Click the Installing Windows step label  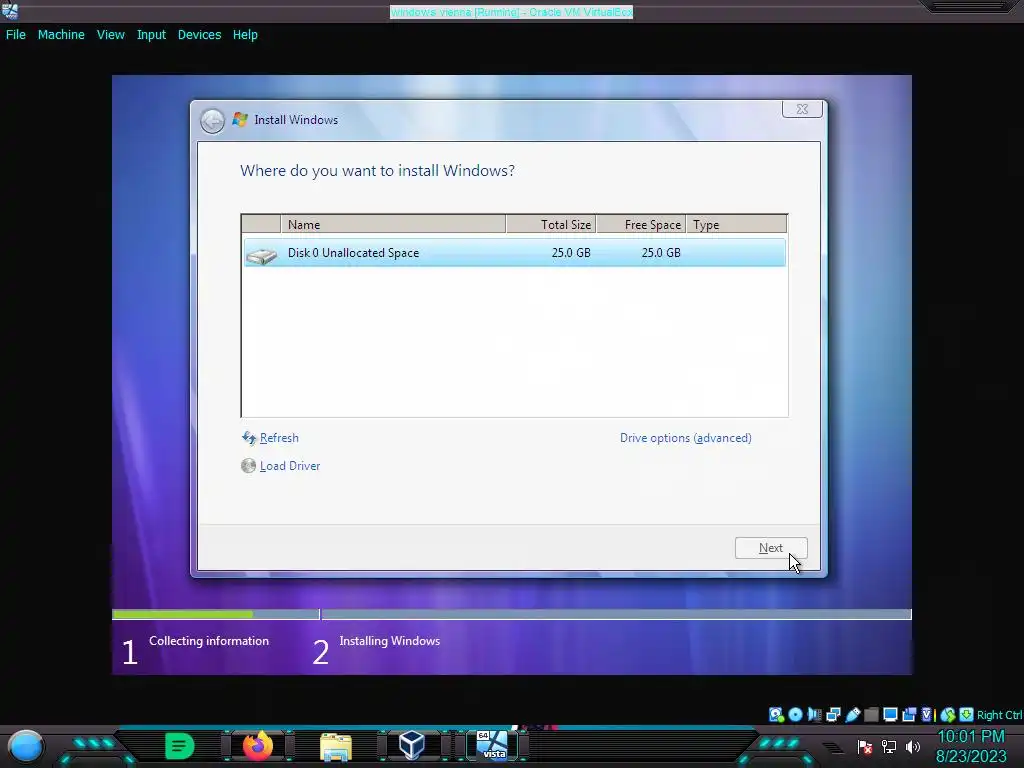click(x=390, y=641)
